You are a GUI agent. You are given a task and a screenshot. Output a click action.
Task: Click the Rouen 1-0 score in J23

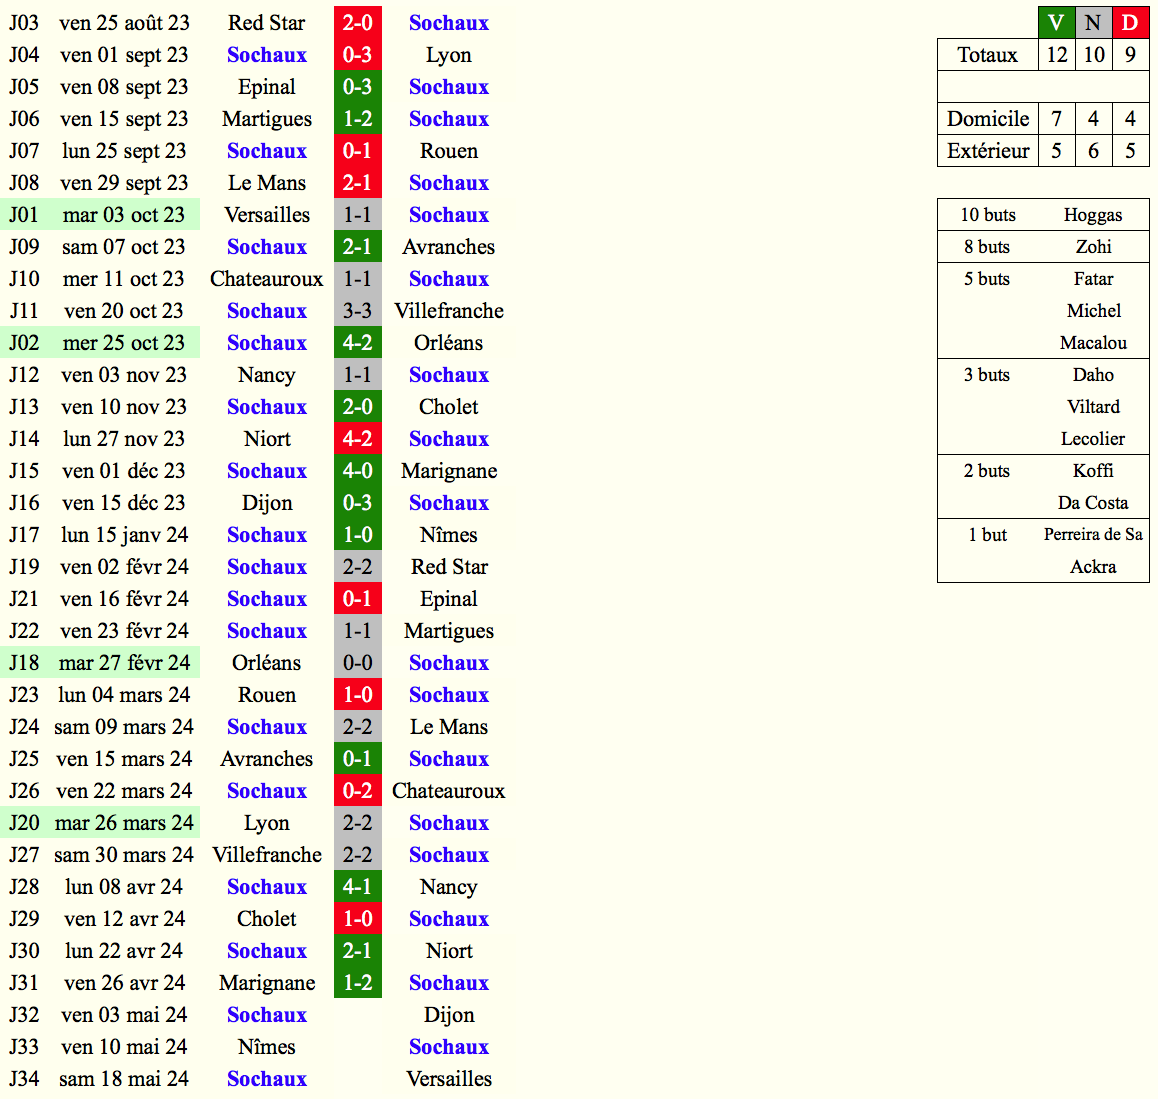click(x=357, y=695)
